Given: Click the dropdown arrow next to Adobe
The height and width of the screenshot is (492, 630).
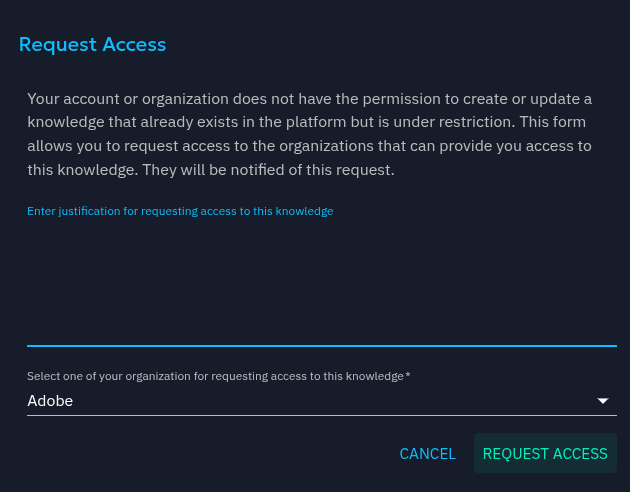Looking at the screenshot, I should click(603, 401).
